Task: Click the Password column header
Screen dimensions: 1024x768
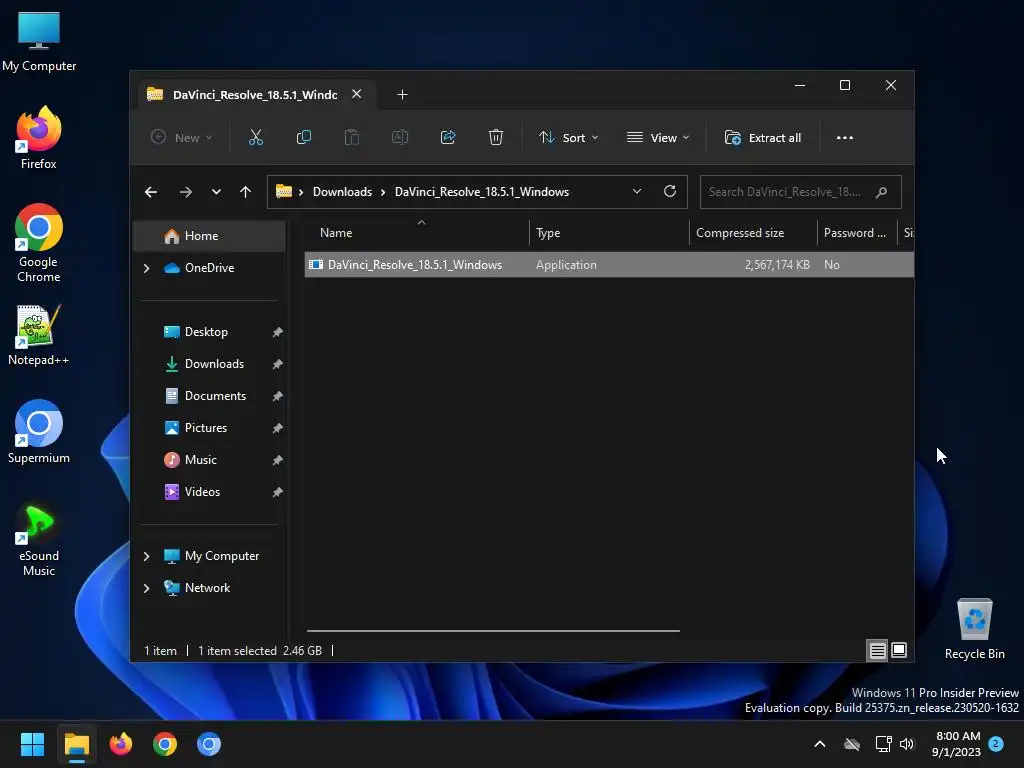Action: pyautogui.click(x=855, y=233)
